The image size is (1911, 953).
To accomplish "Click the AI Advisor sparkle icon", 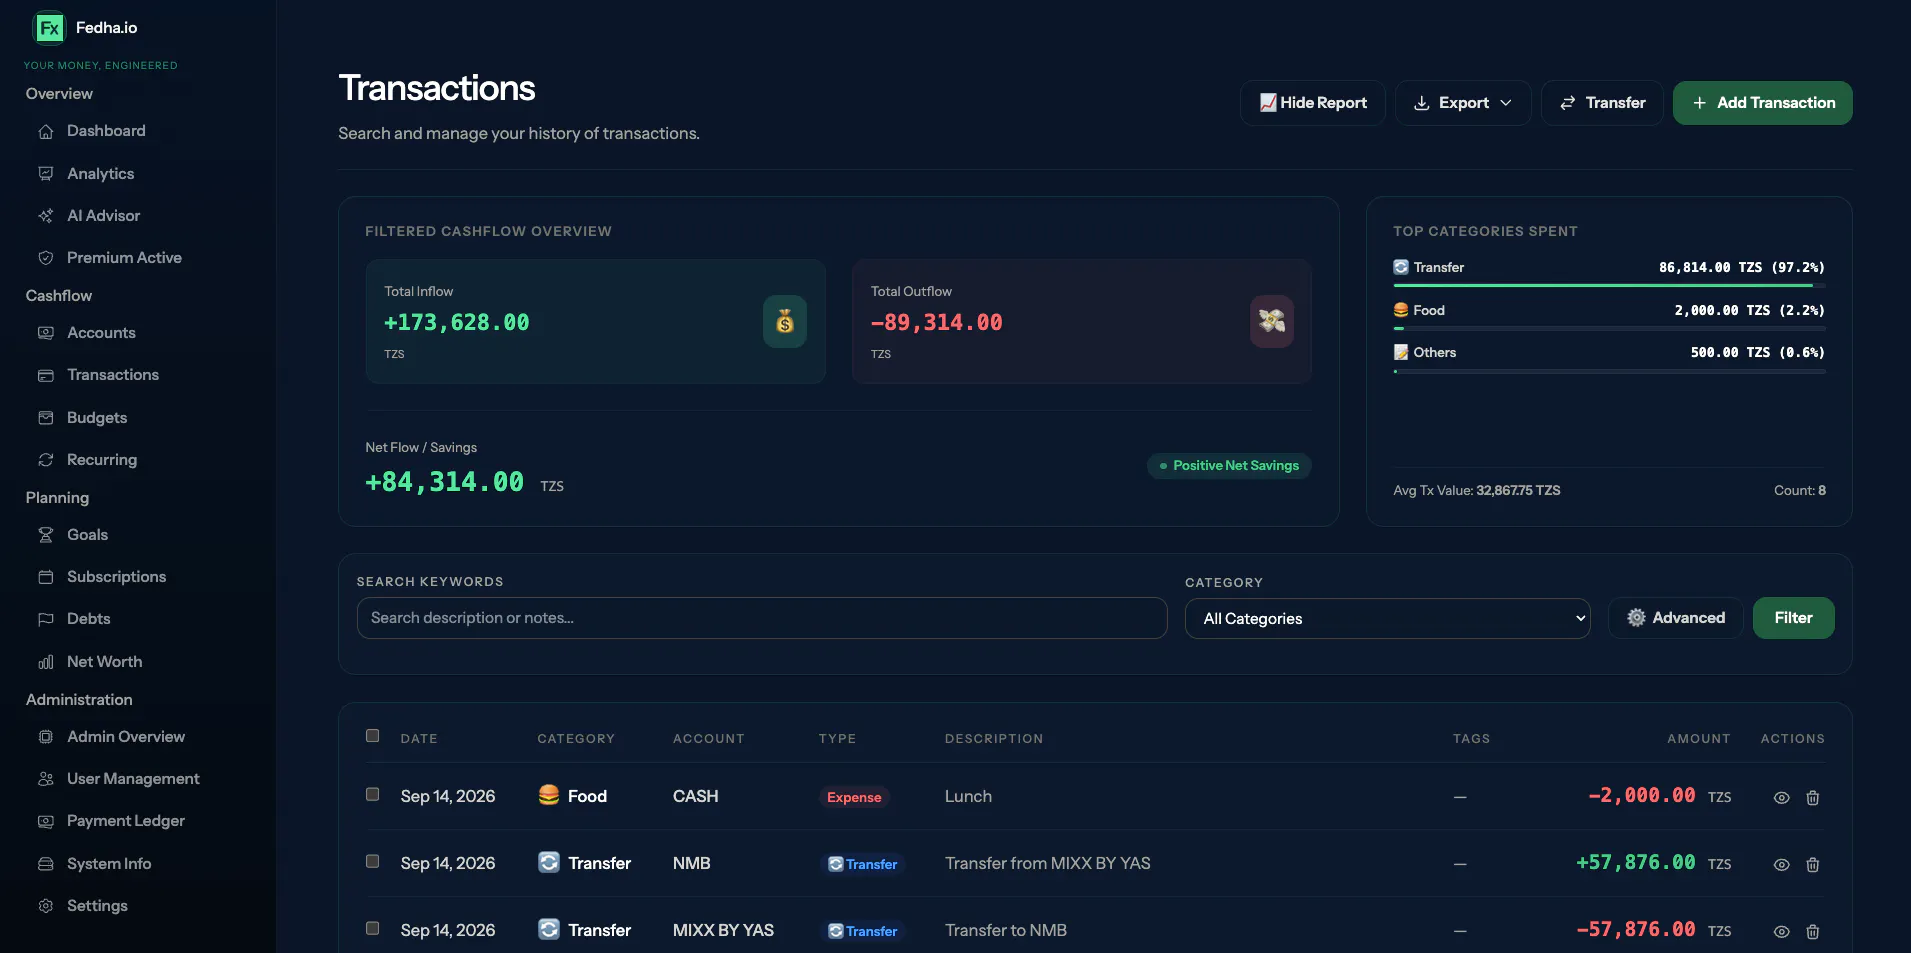I will click(x=46, y=216).
